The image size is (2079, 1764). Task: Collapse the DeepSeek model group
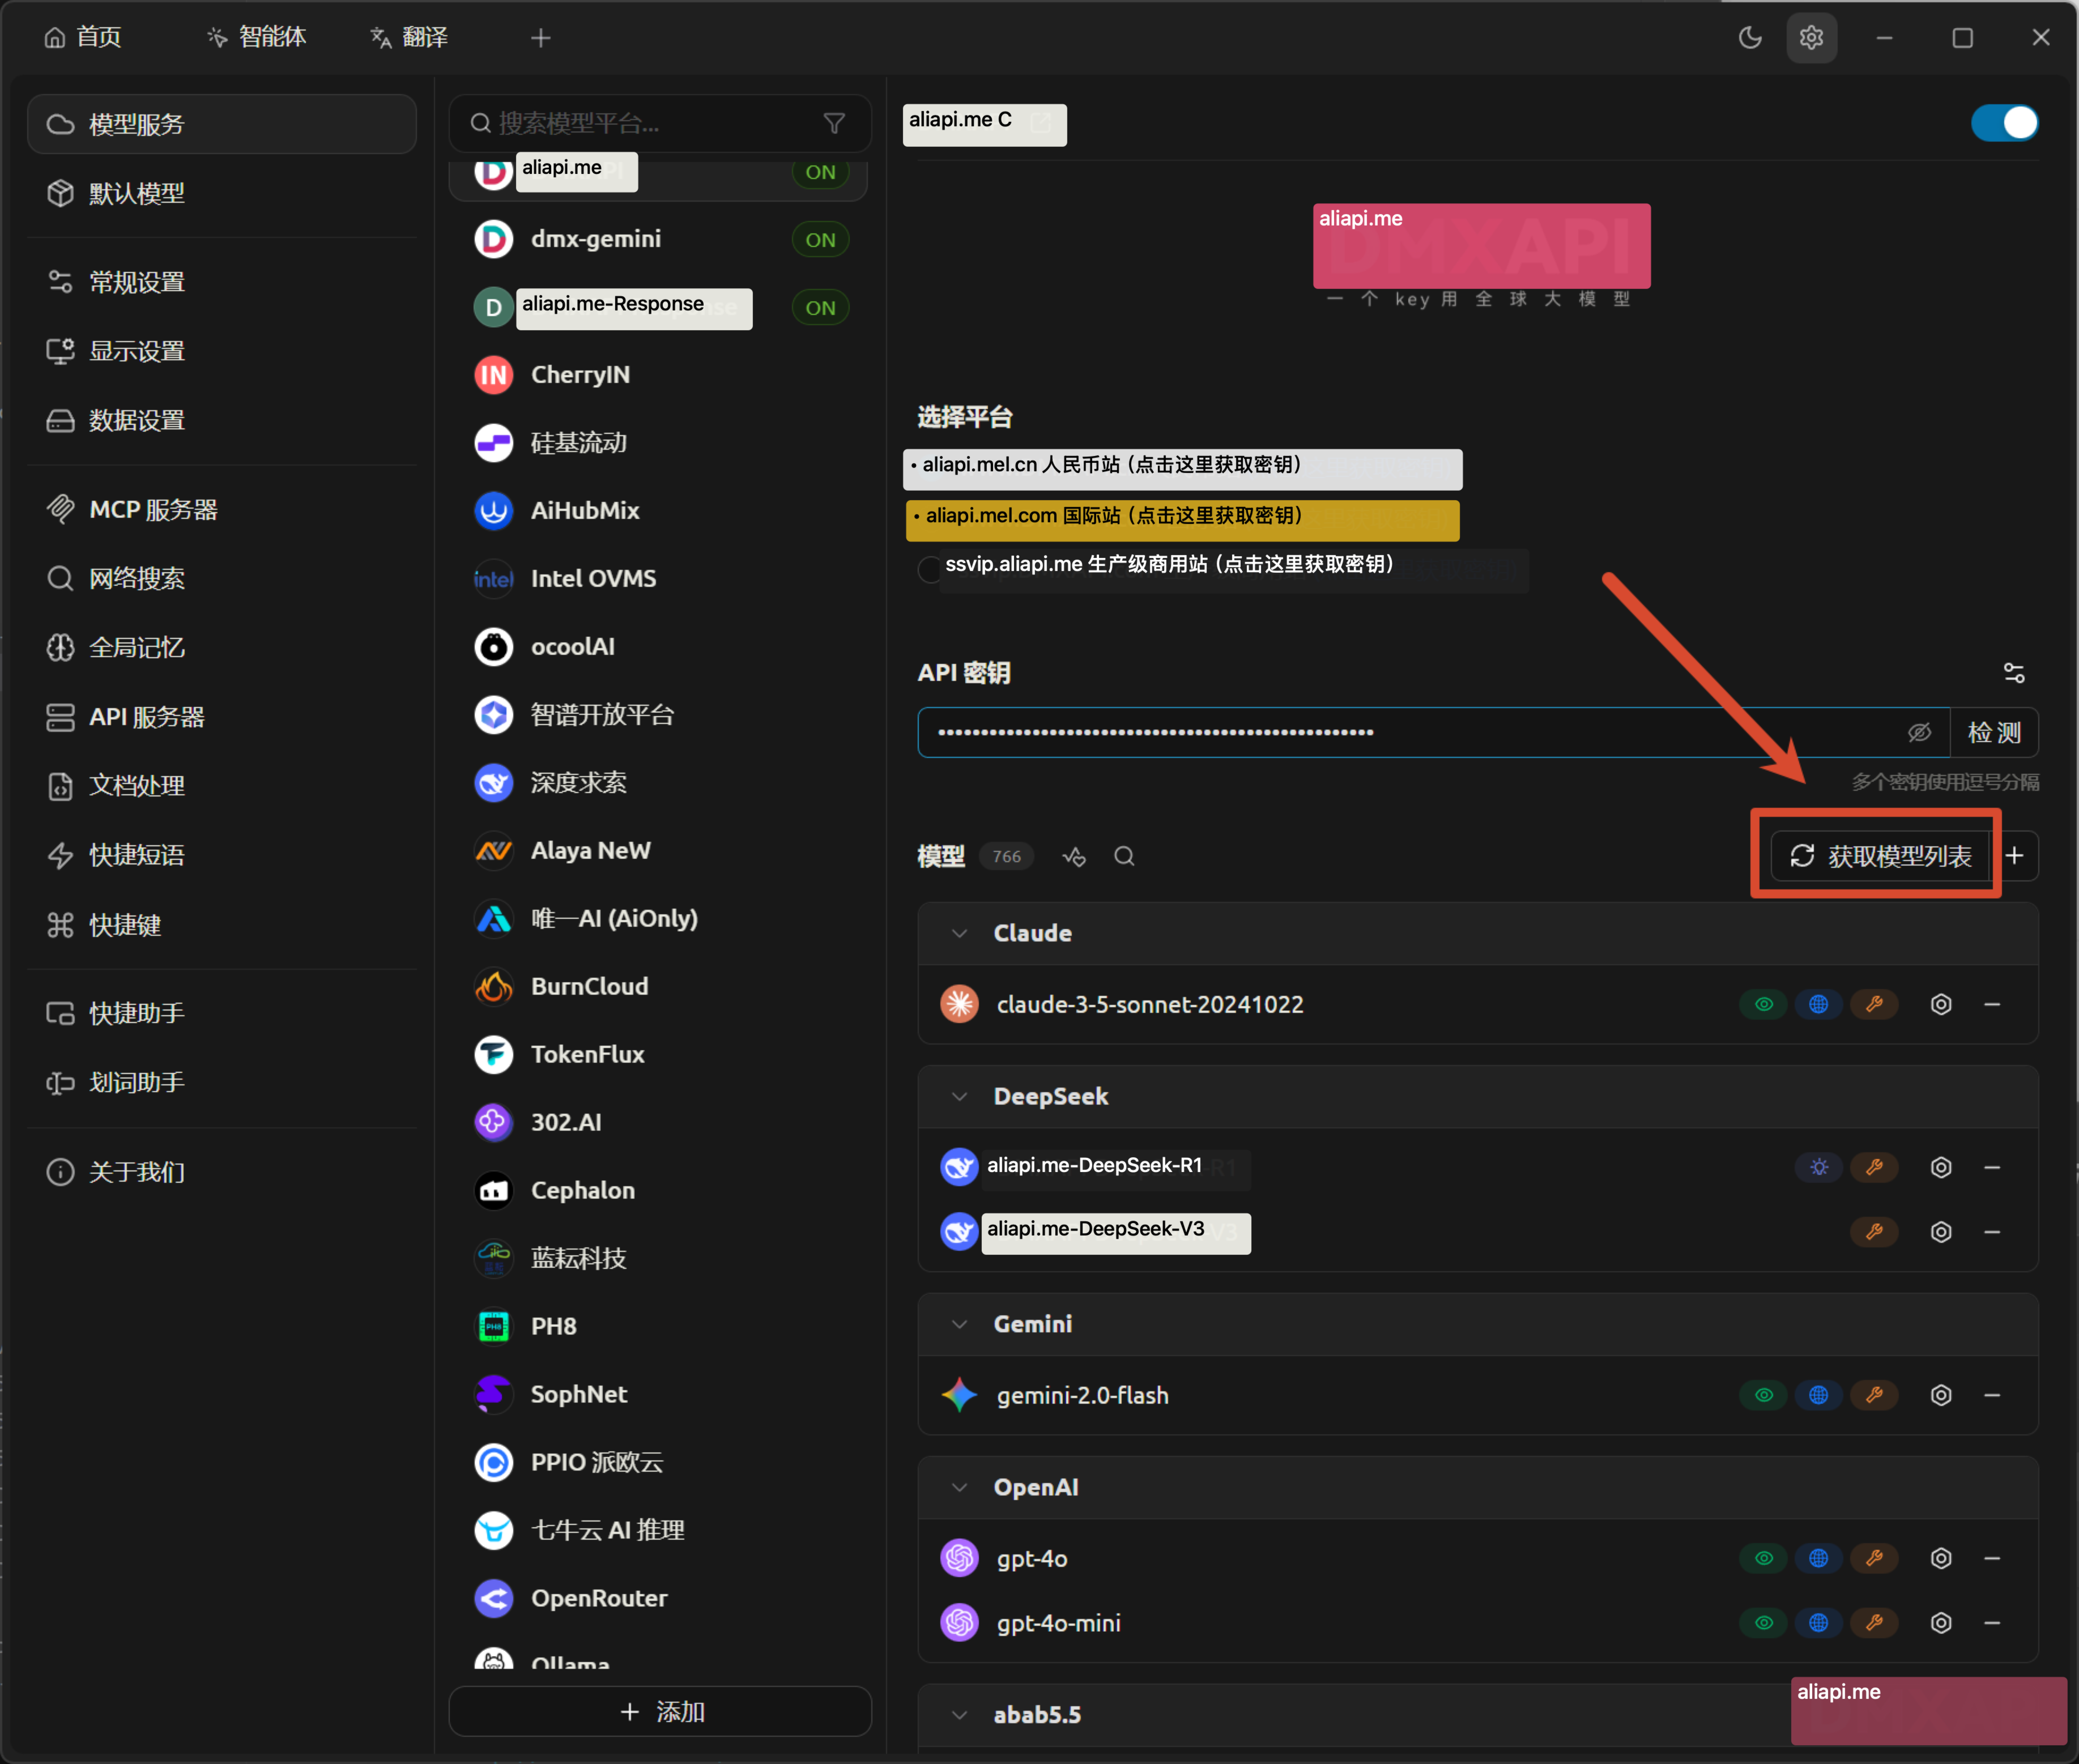pyautogui.click(x=959, y=1097)
